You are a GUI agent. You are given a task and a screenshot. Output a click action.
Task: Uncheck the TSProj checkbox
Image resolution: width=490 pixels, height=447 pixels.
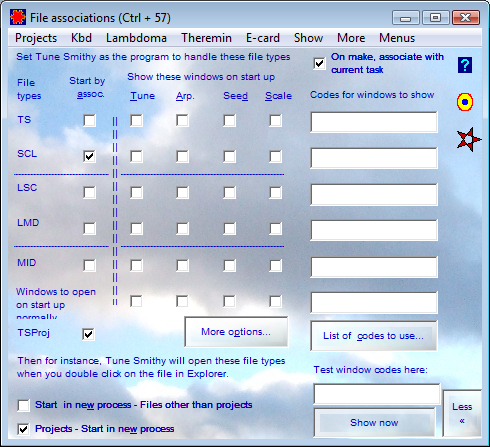[88, 334]
